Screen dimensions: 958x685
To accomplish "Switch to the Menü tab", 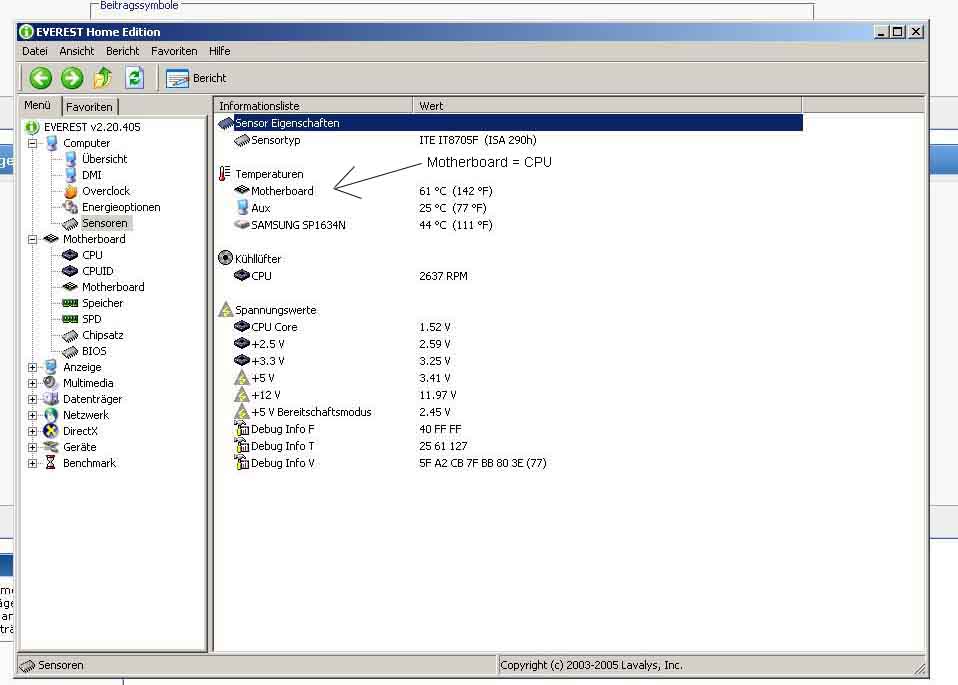I will 38,105.
